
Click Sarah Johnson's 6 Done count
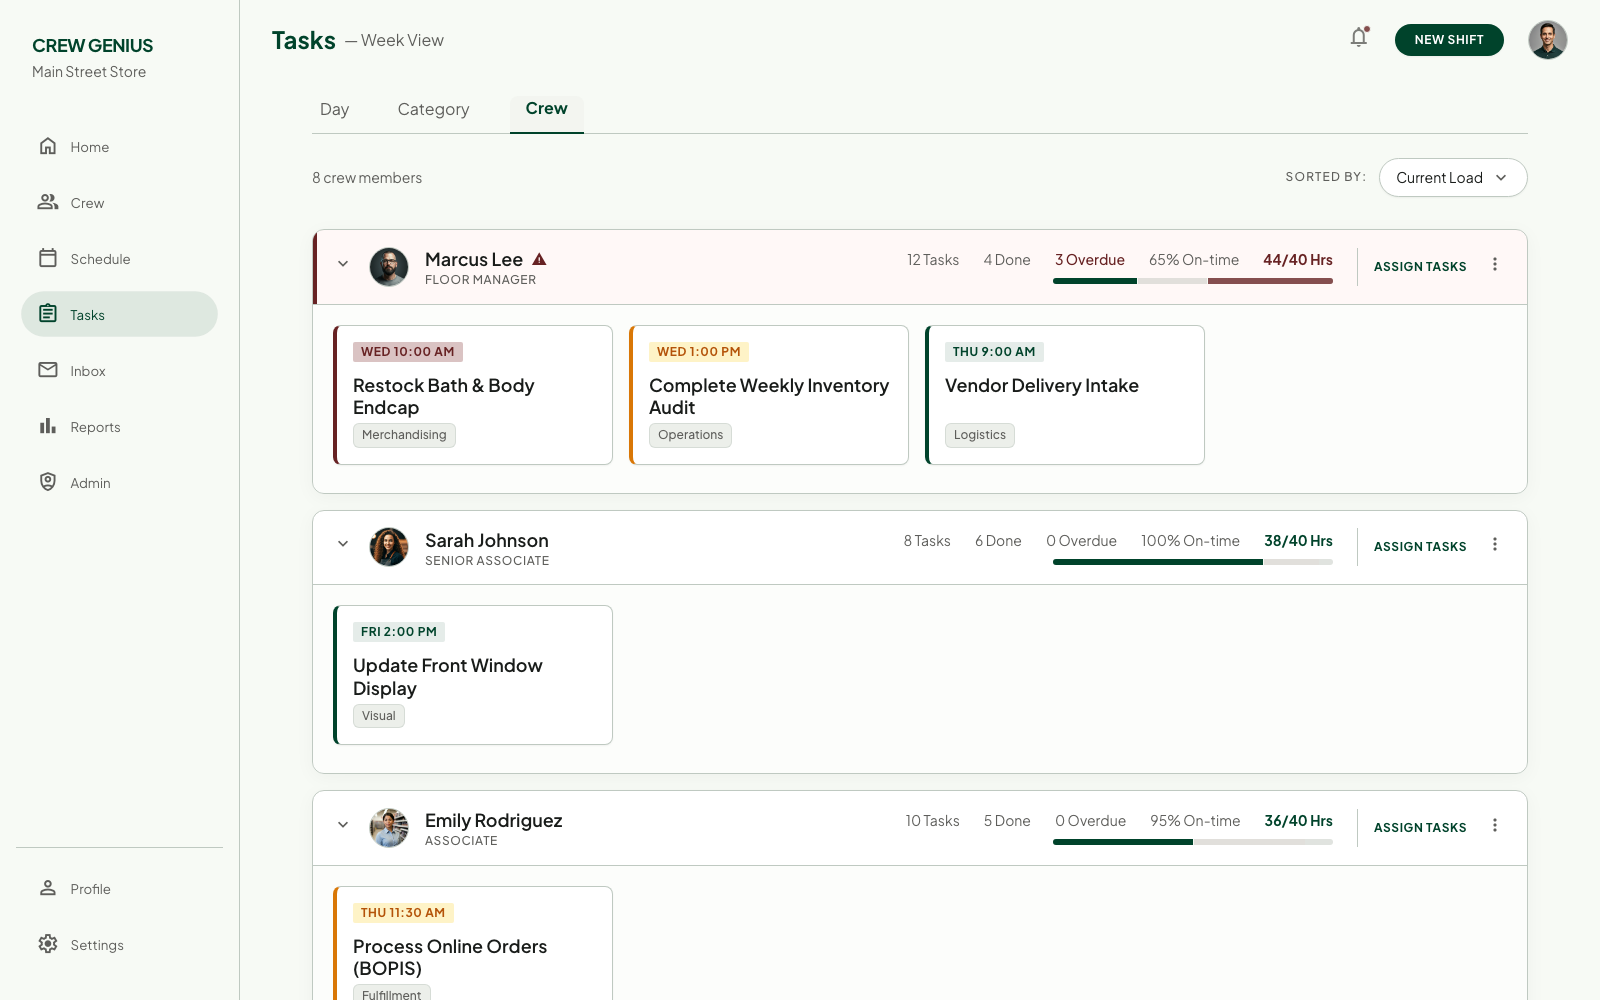coord(998,541)
